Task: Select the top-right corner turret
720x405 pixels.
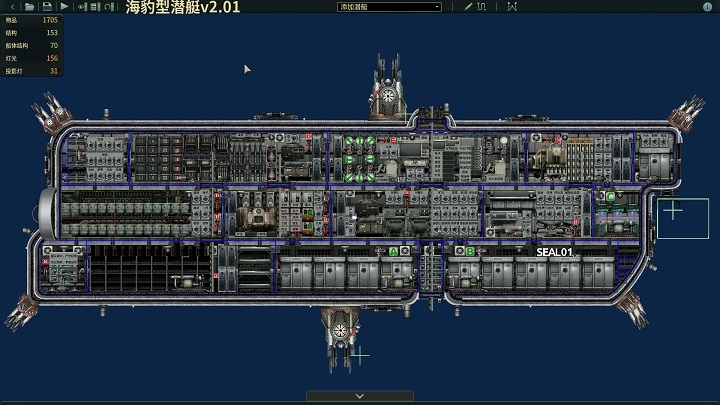Action: click(x=686, y=113)
